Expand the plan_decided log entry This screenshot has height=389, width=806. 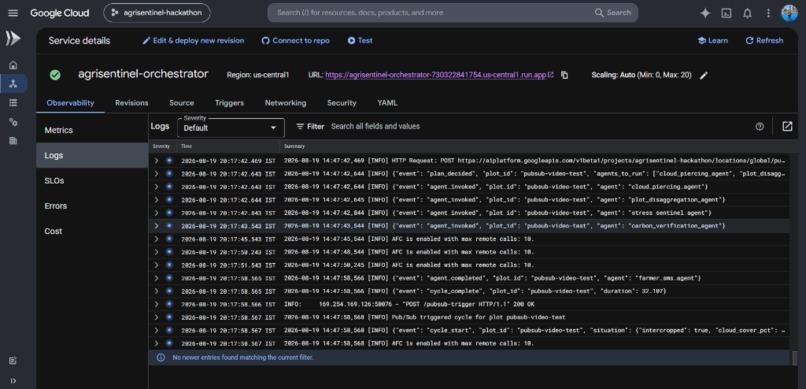point(156,174)
